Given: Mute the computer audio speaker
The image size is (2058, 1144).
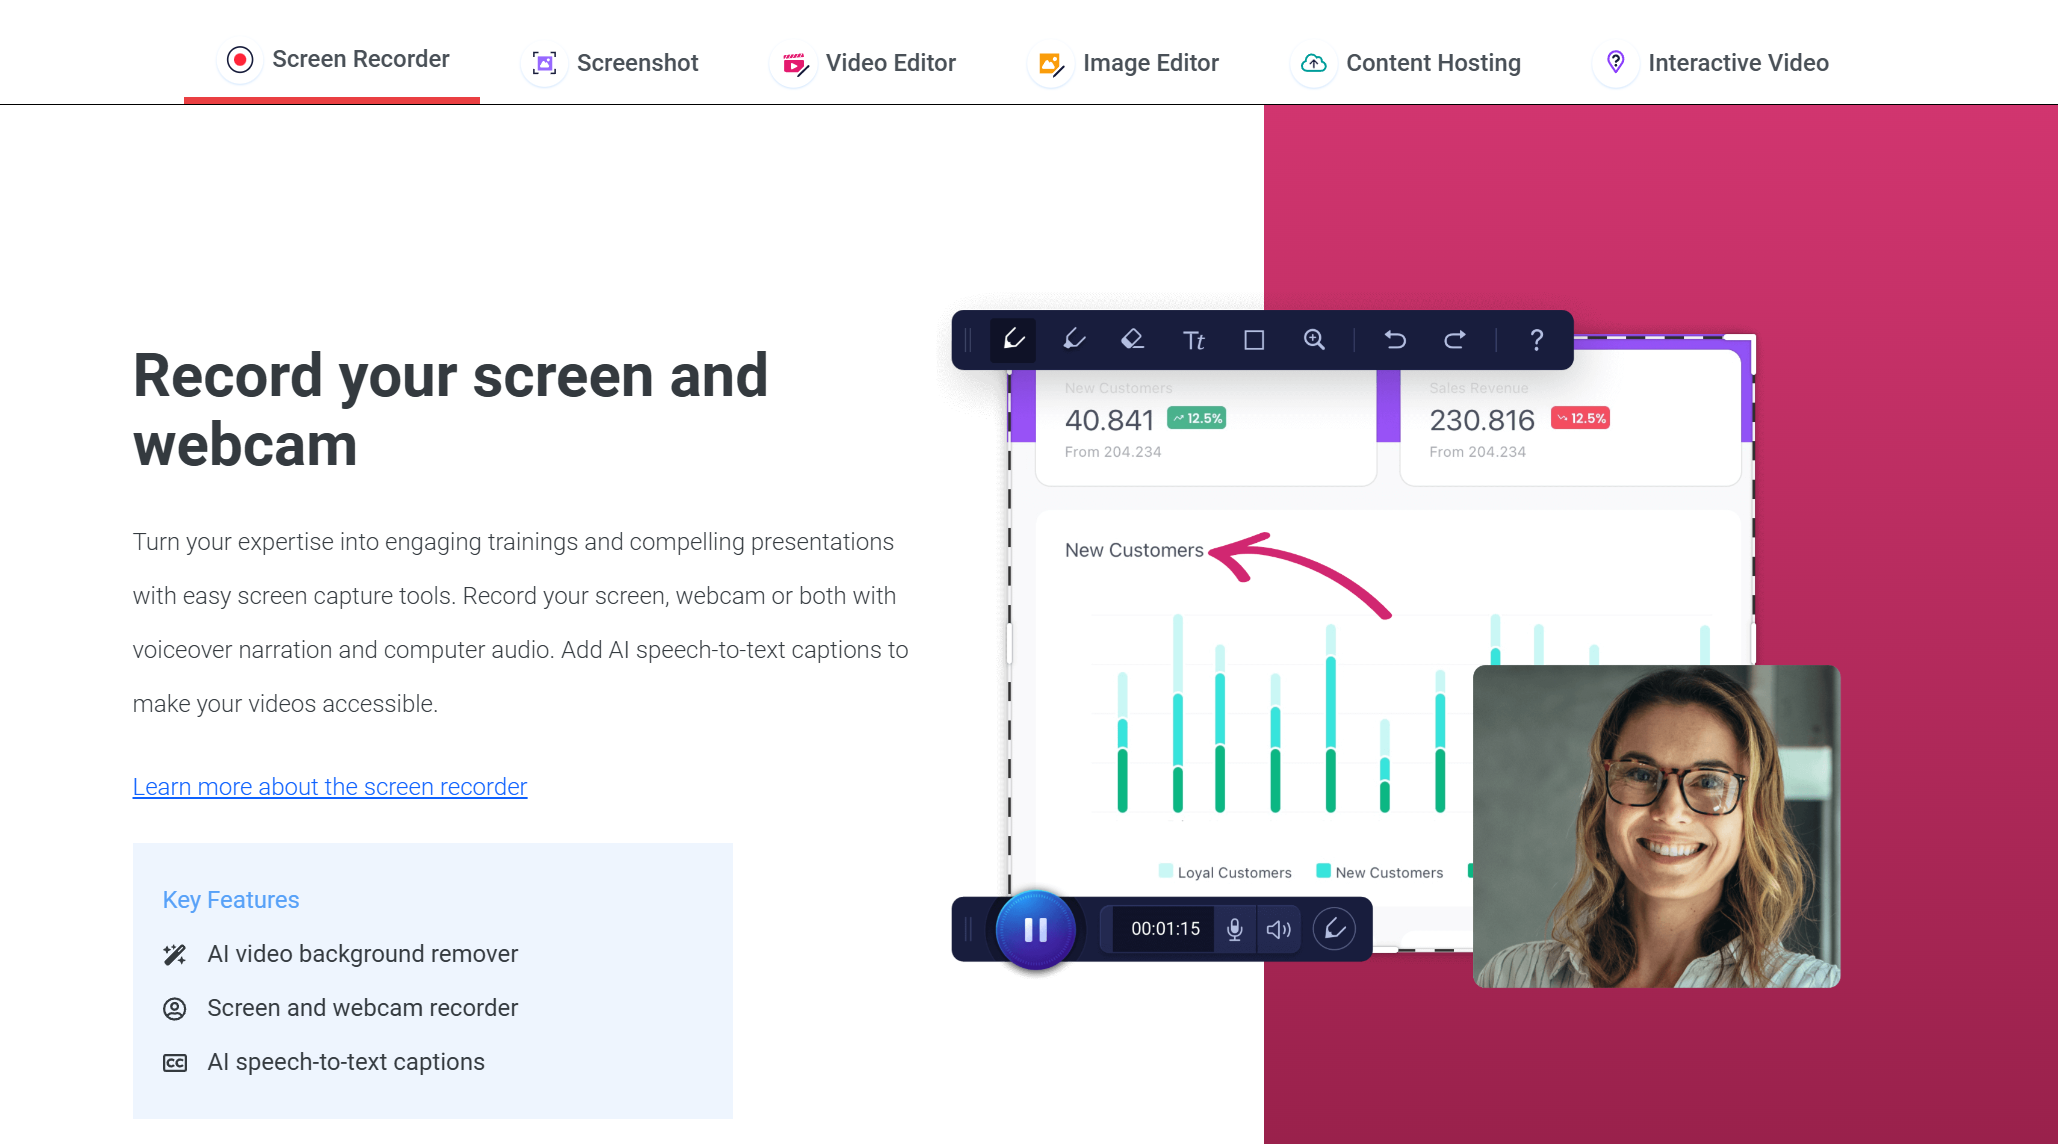Looking at the screenshot, I should pos(1278,930).
